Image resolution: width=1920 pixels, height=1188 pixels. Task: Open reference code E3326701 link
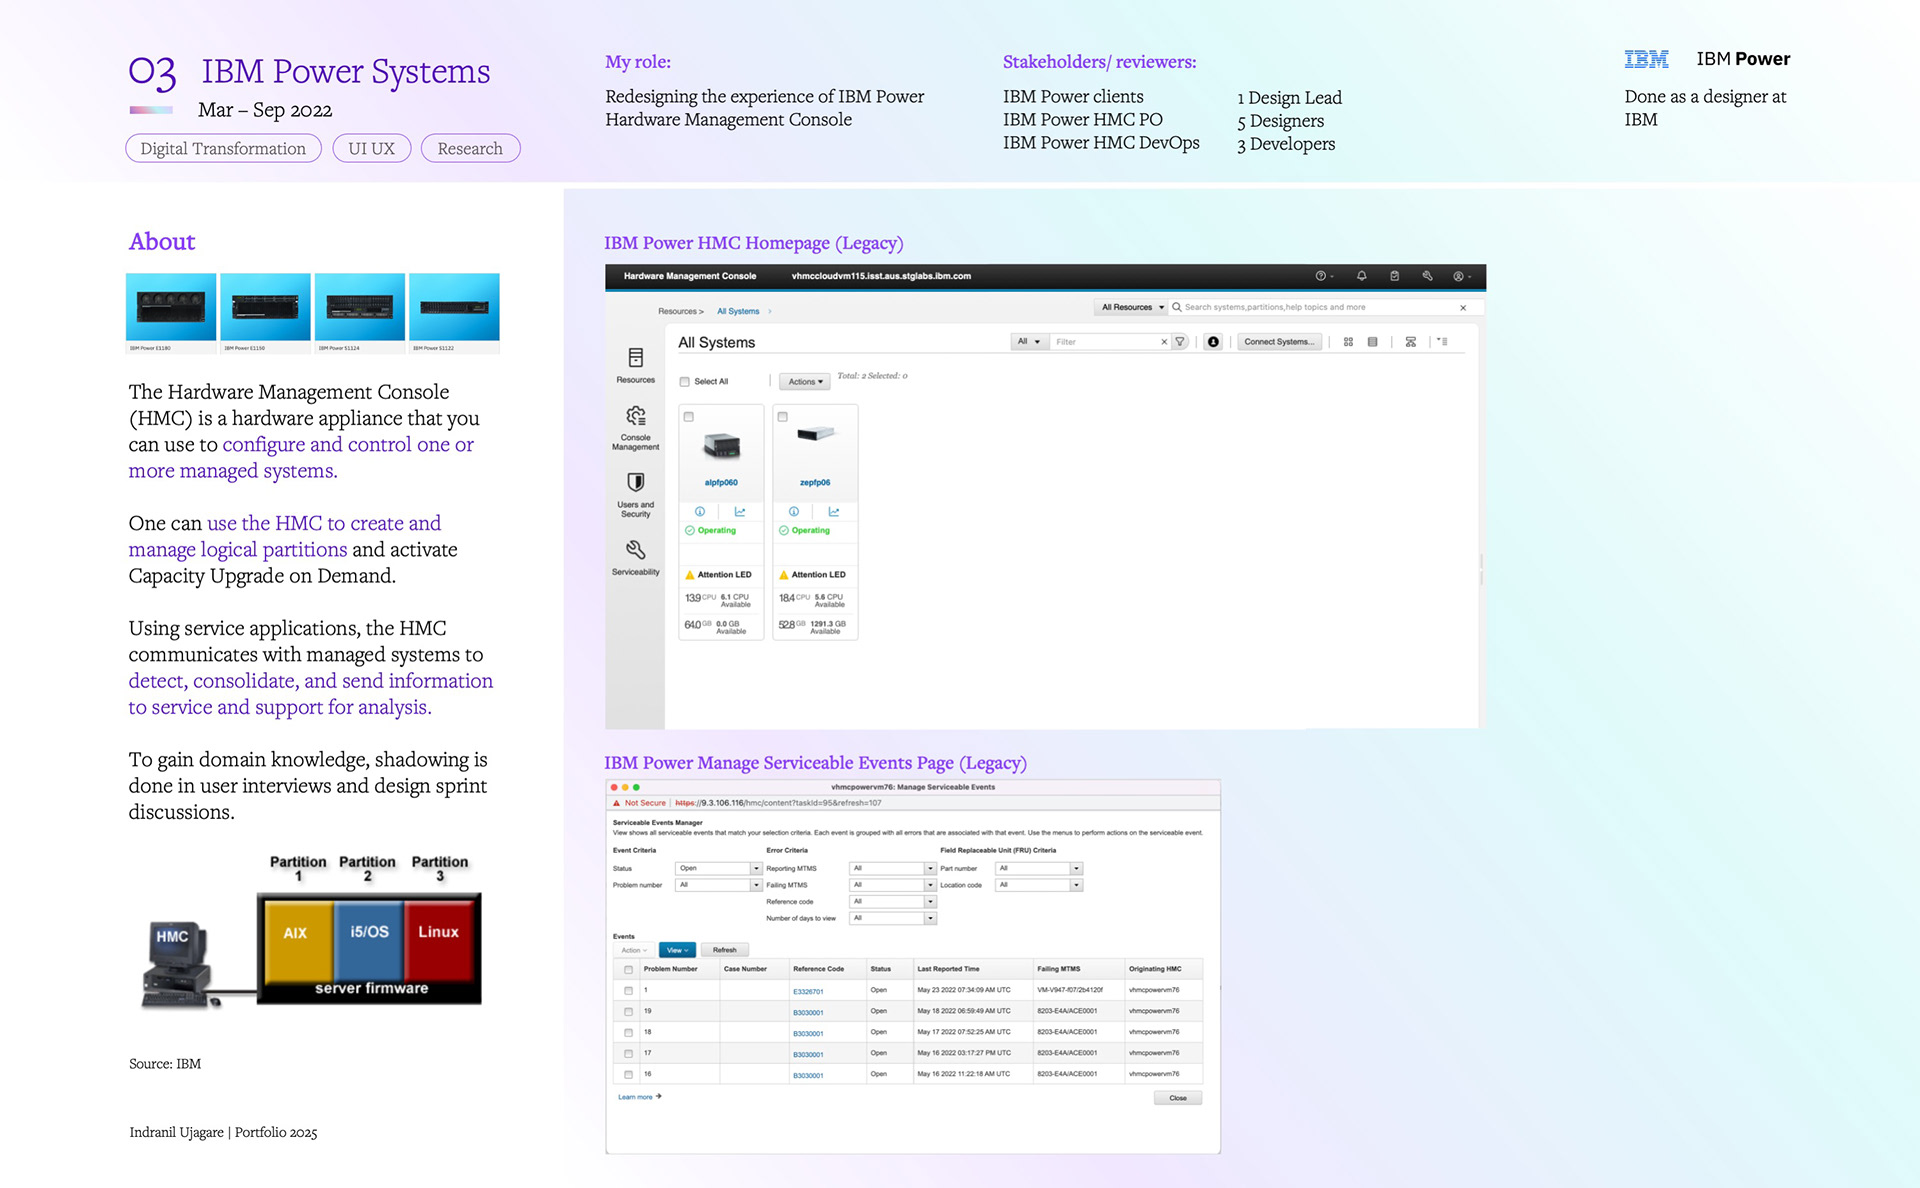pos(808,992)
